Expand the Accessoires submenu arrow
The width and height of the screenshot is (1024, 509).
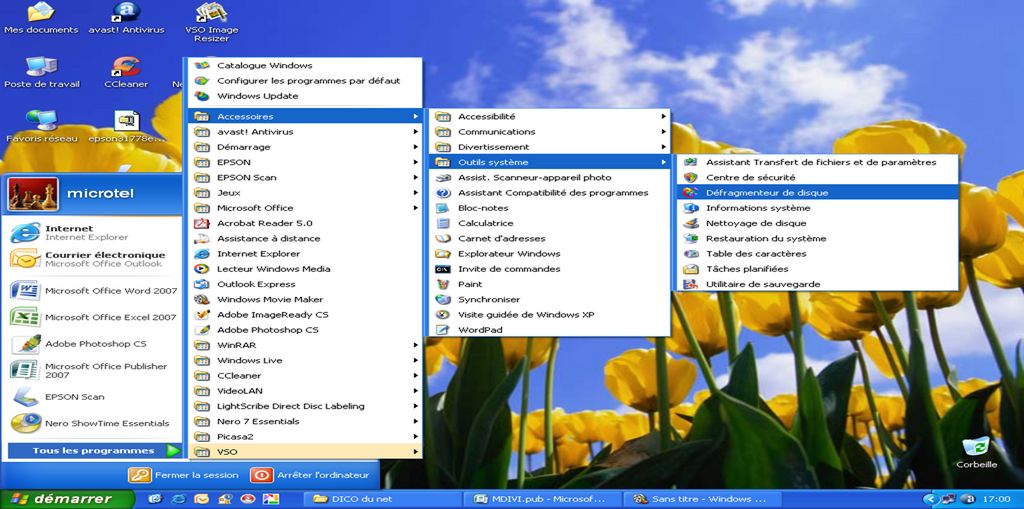coord(415,116)
